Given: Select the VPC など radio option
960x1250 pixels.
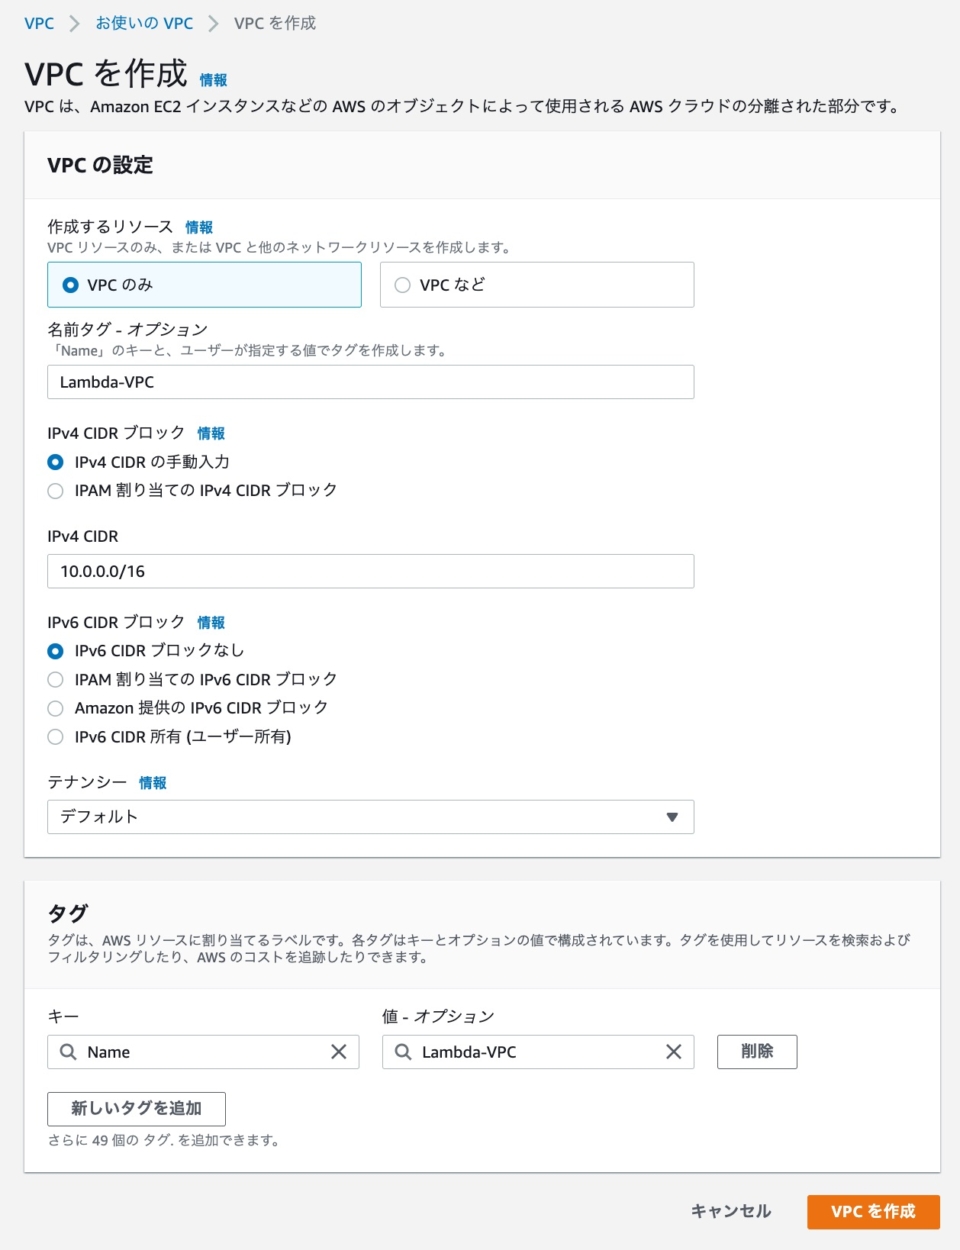Looking at the screenshot, I should pos(402,284).
